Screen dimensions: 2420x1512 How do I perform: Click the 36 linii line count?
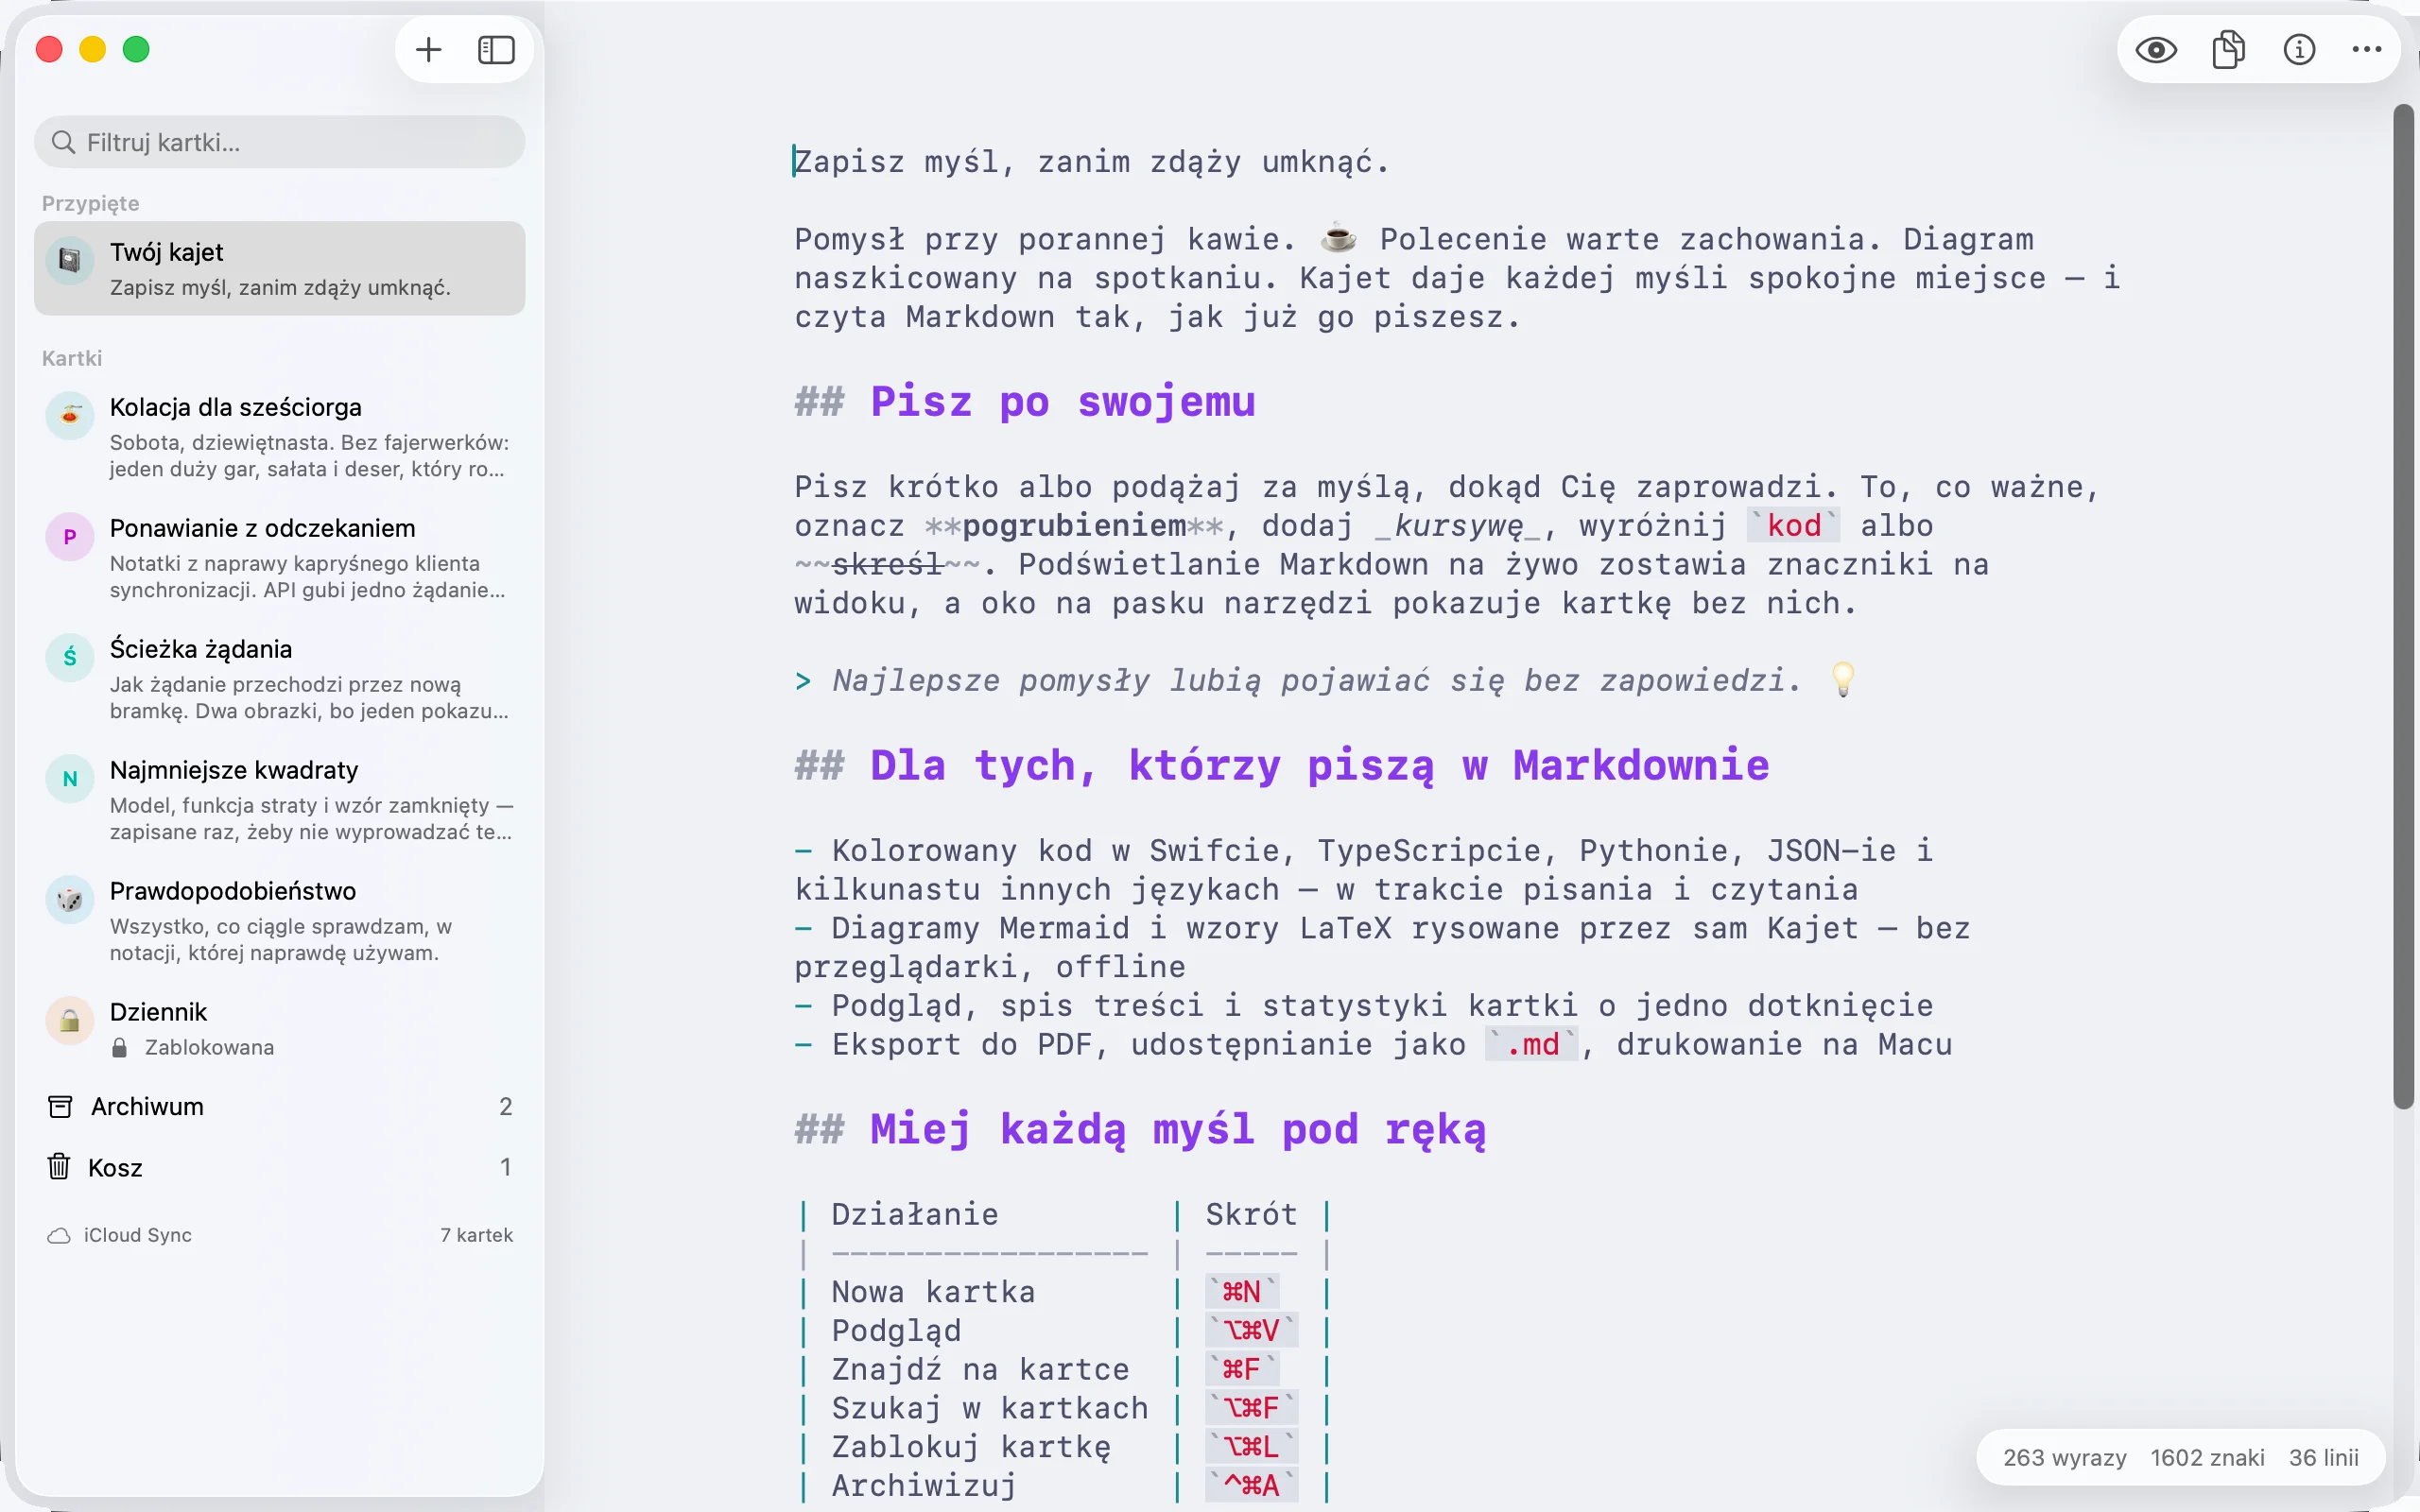coord(2324,1458)
